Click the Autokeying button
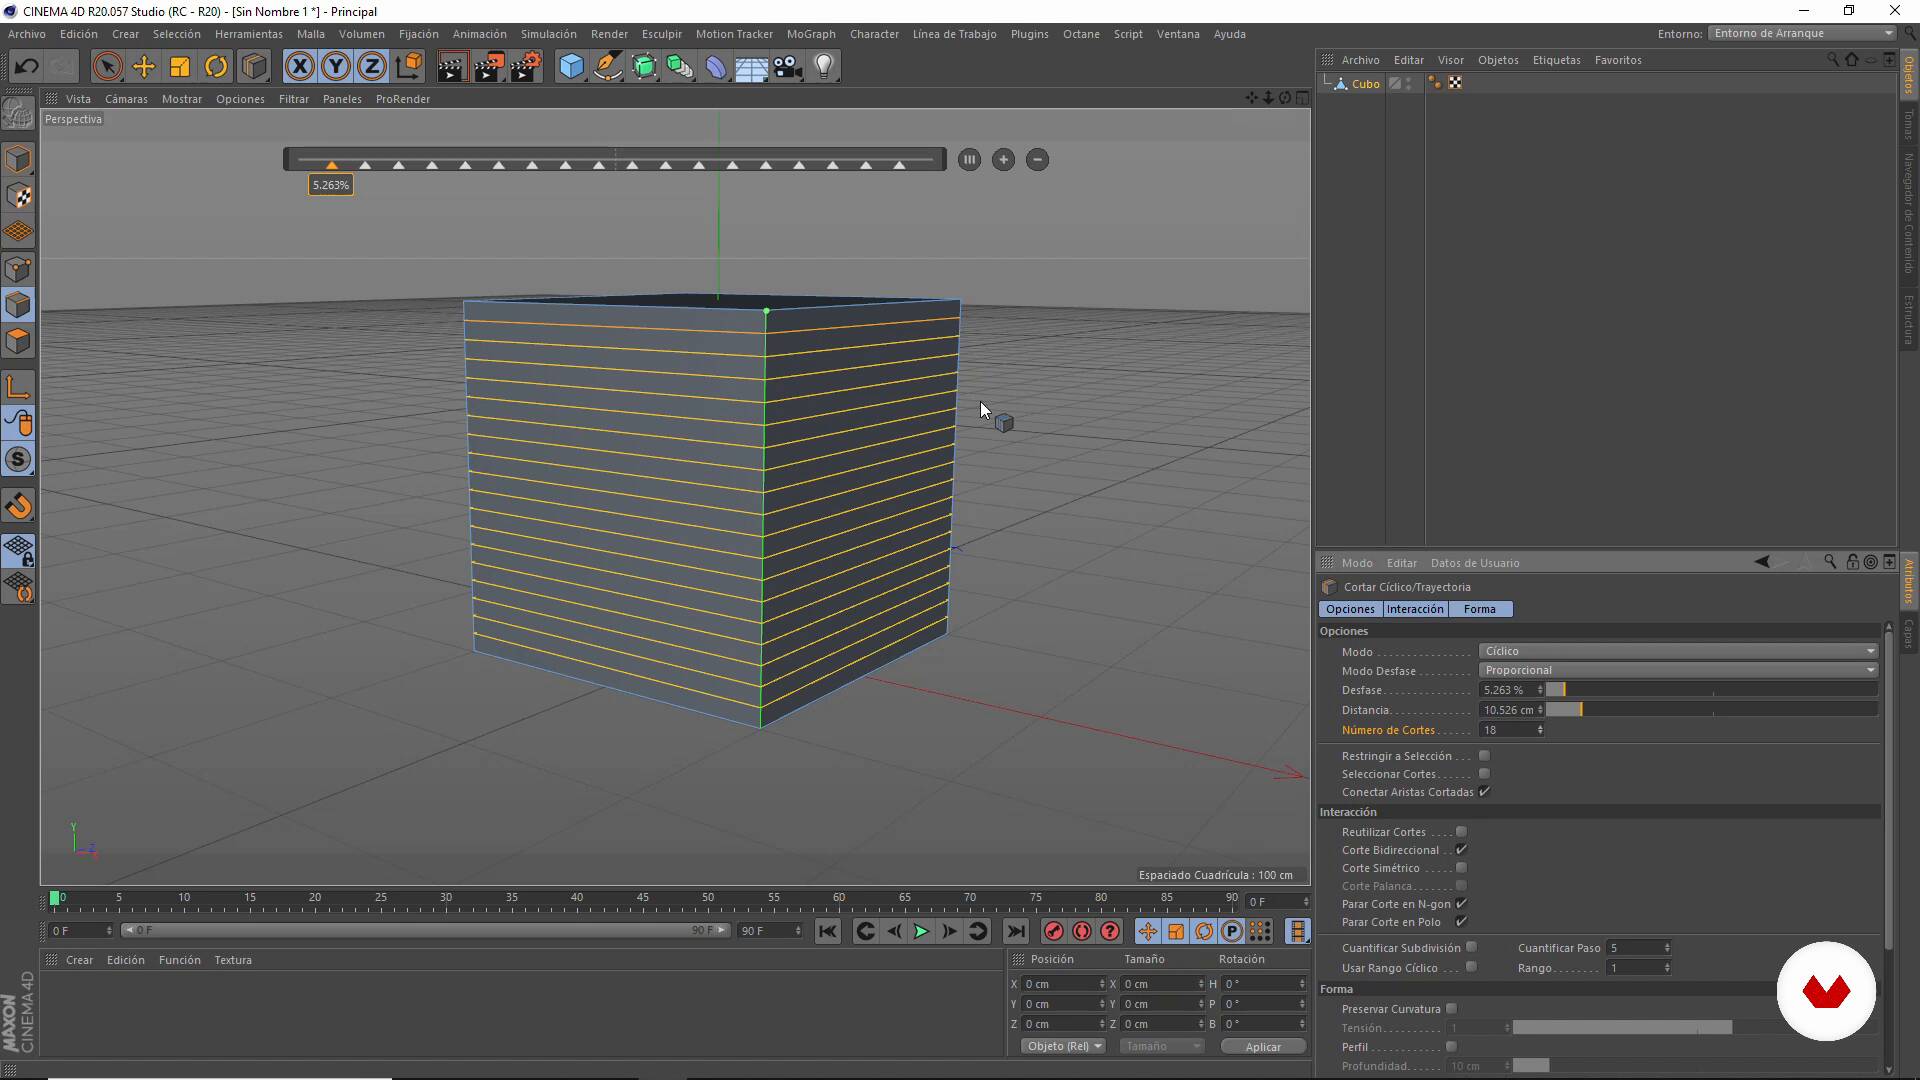 [1082, 932]
